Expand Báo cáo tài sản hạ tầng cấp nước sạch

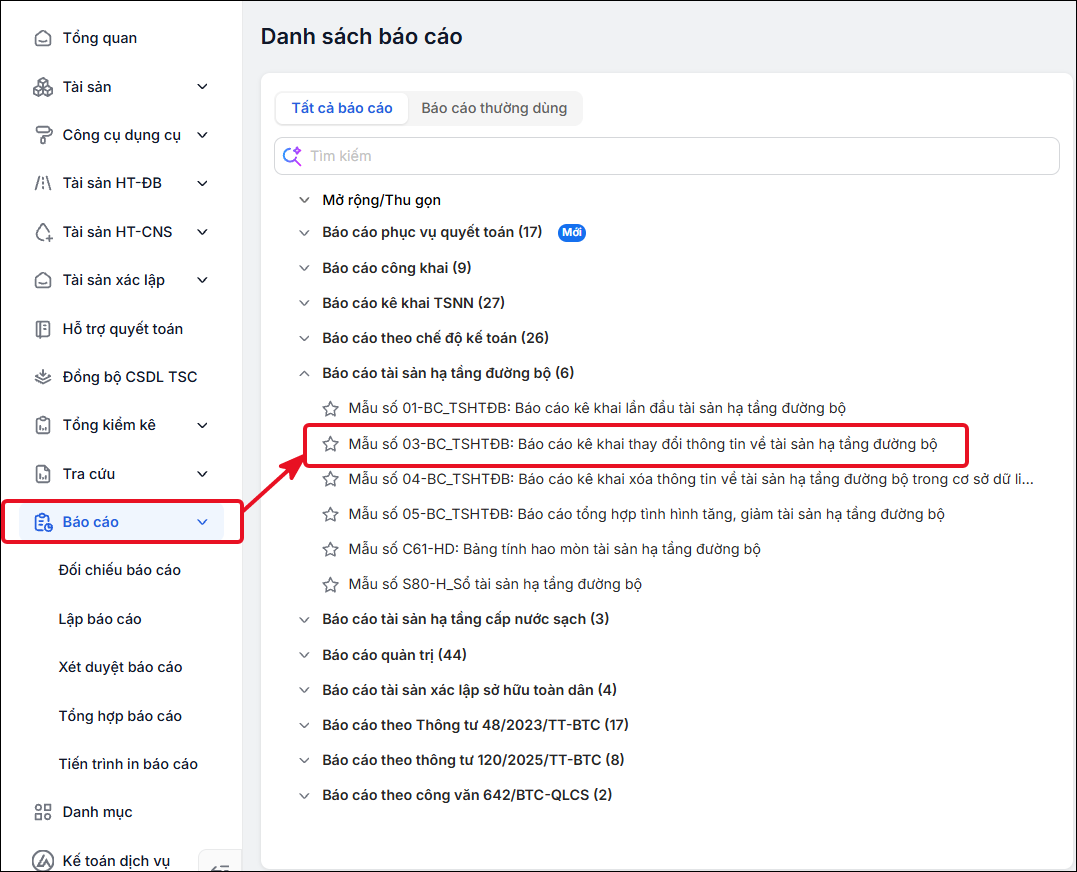(304, 619)
